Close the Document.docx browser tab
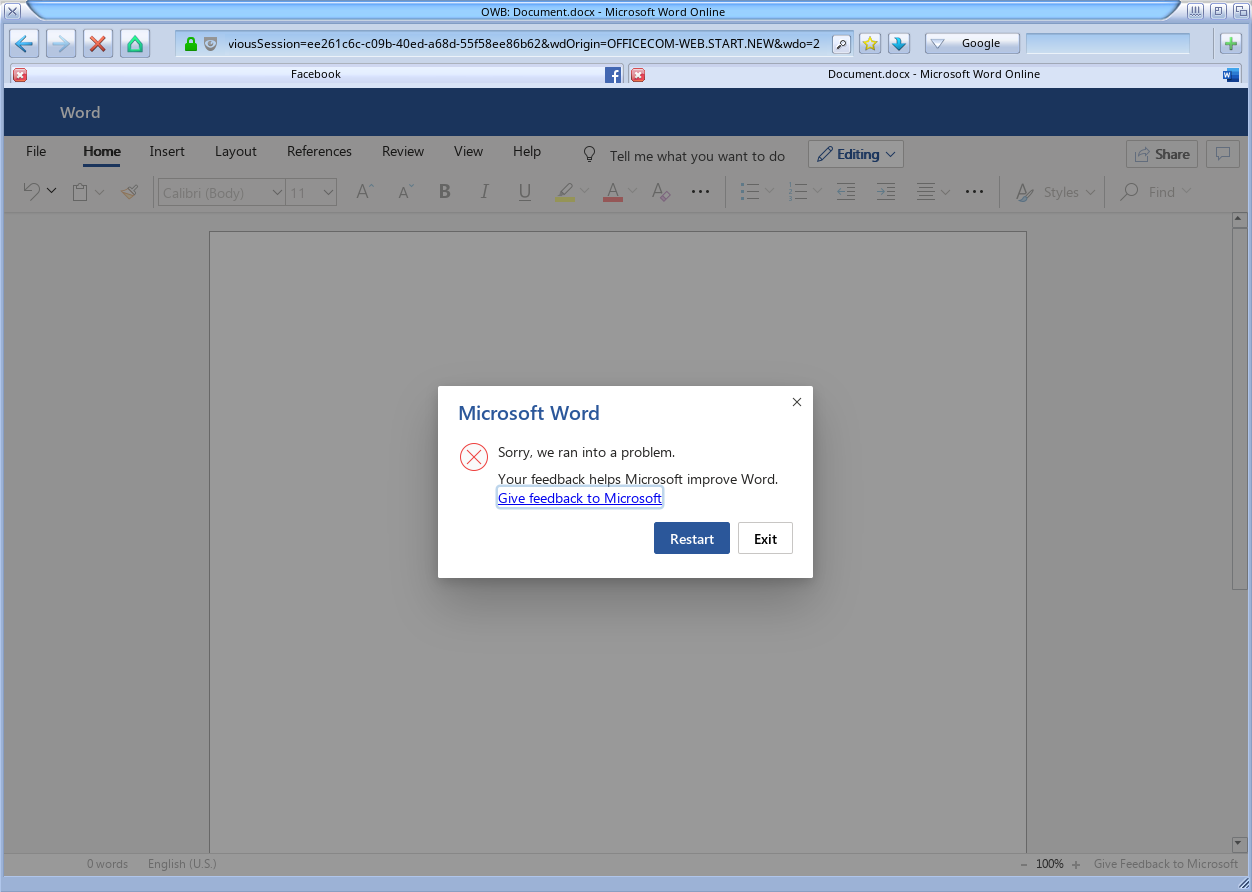 [x=638, y=75]
